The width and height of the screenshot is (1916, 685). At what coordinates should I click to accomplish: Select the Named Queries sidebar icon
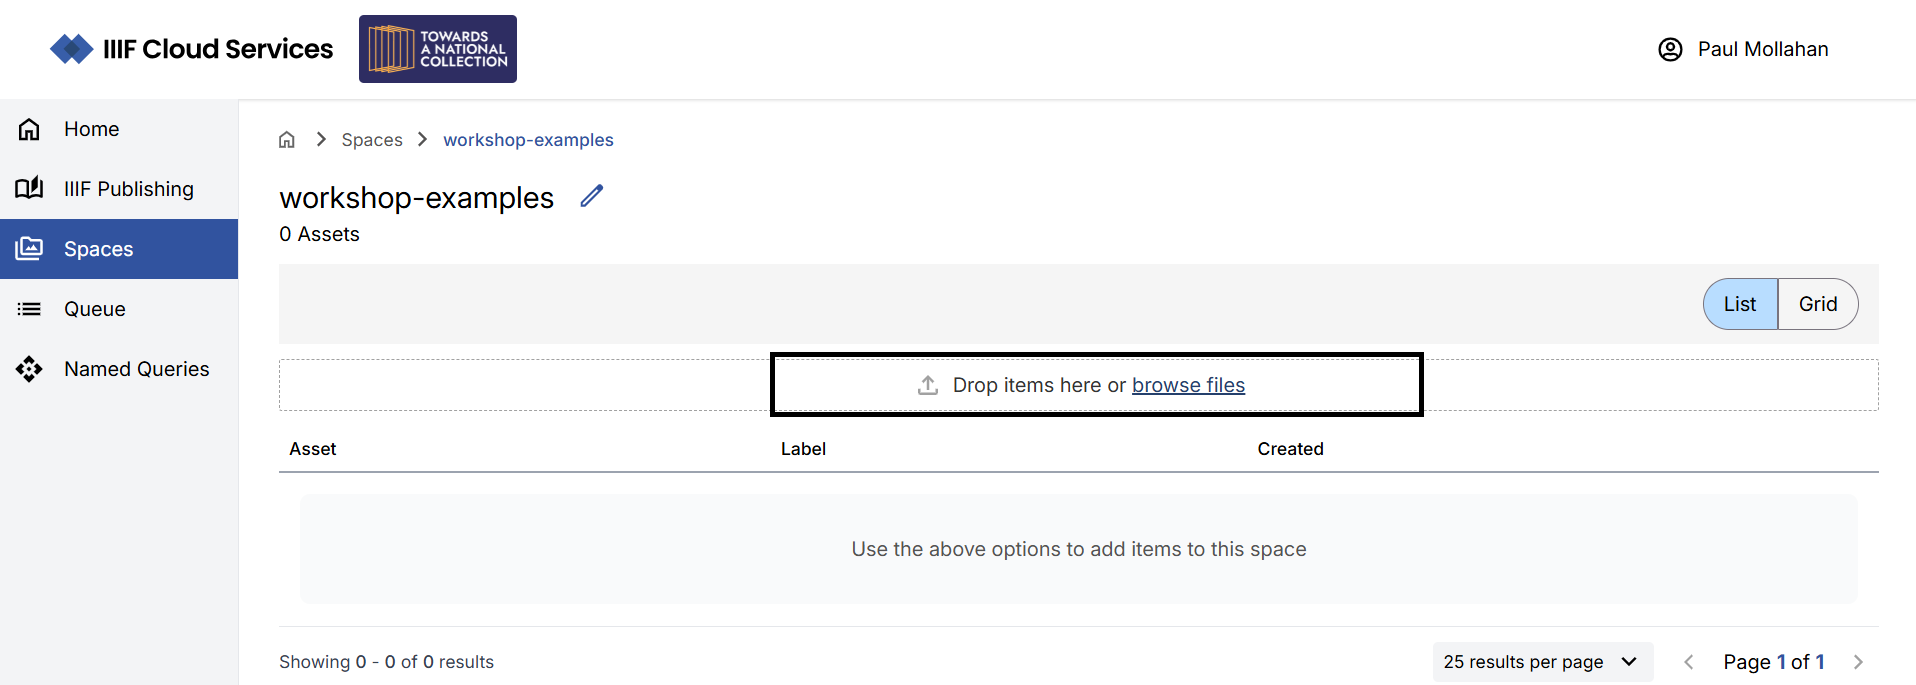click(29, 368)
